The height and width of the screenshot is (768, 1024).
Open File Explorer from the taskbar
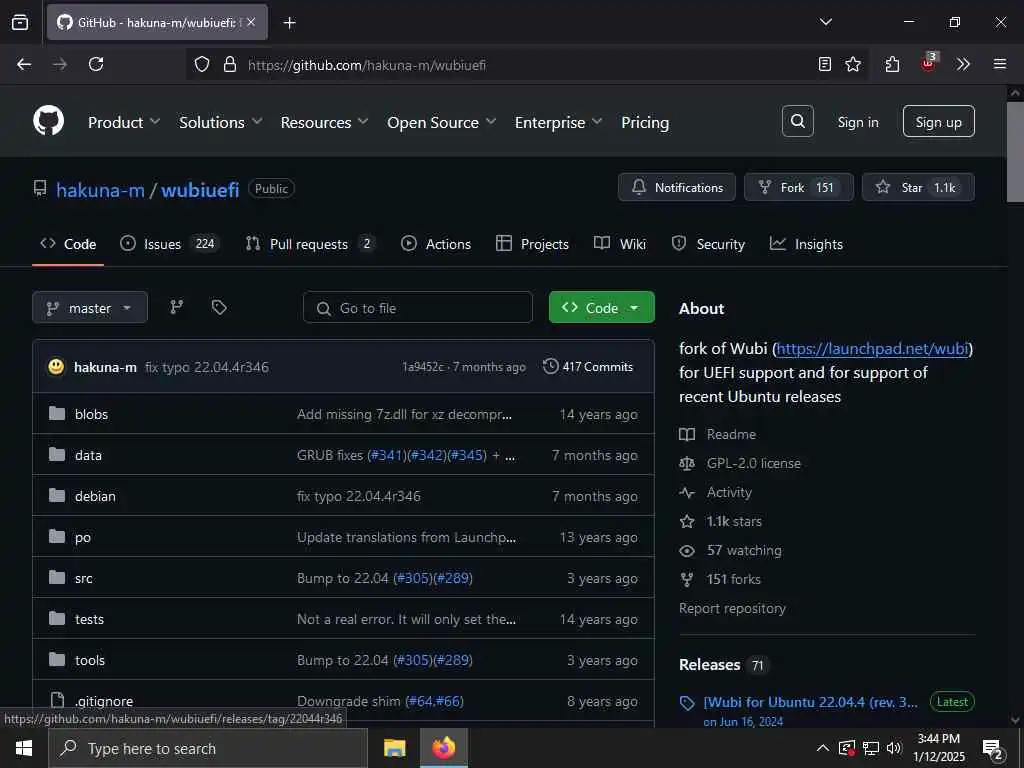point(394,748)
